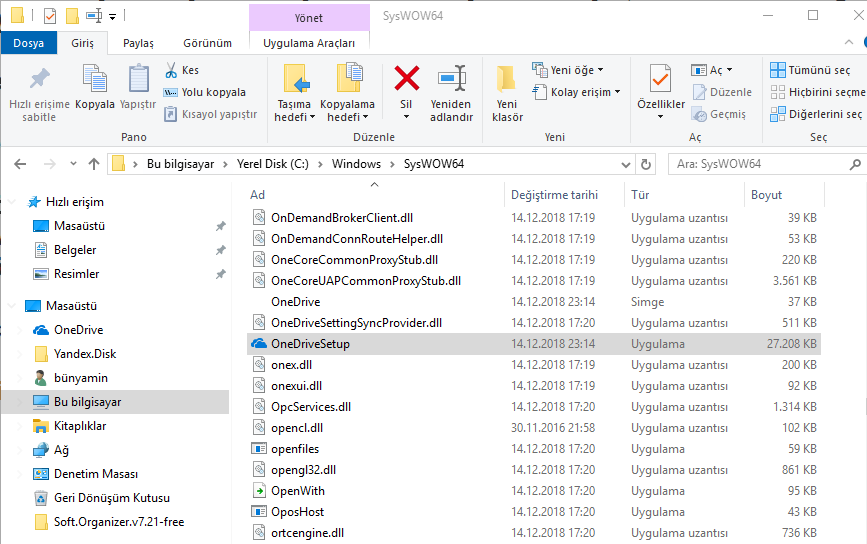Click Yeniden adlandır rename icon
The width and height of the screenshot is (867, 544).
pos(452,78)
